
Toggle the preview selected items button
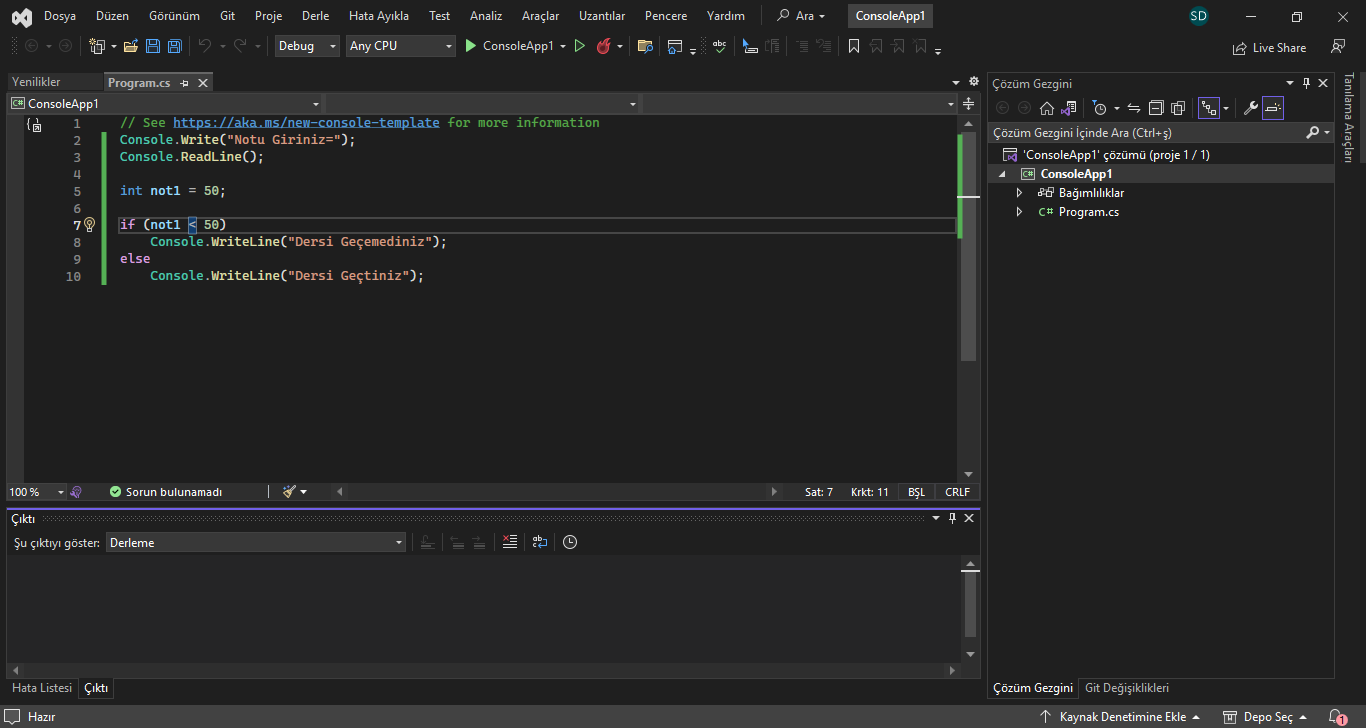pyautogui.click(x=1273, y=108)
